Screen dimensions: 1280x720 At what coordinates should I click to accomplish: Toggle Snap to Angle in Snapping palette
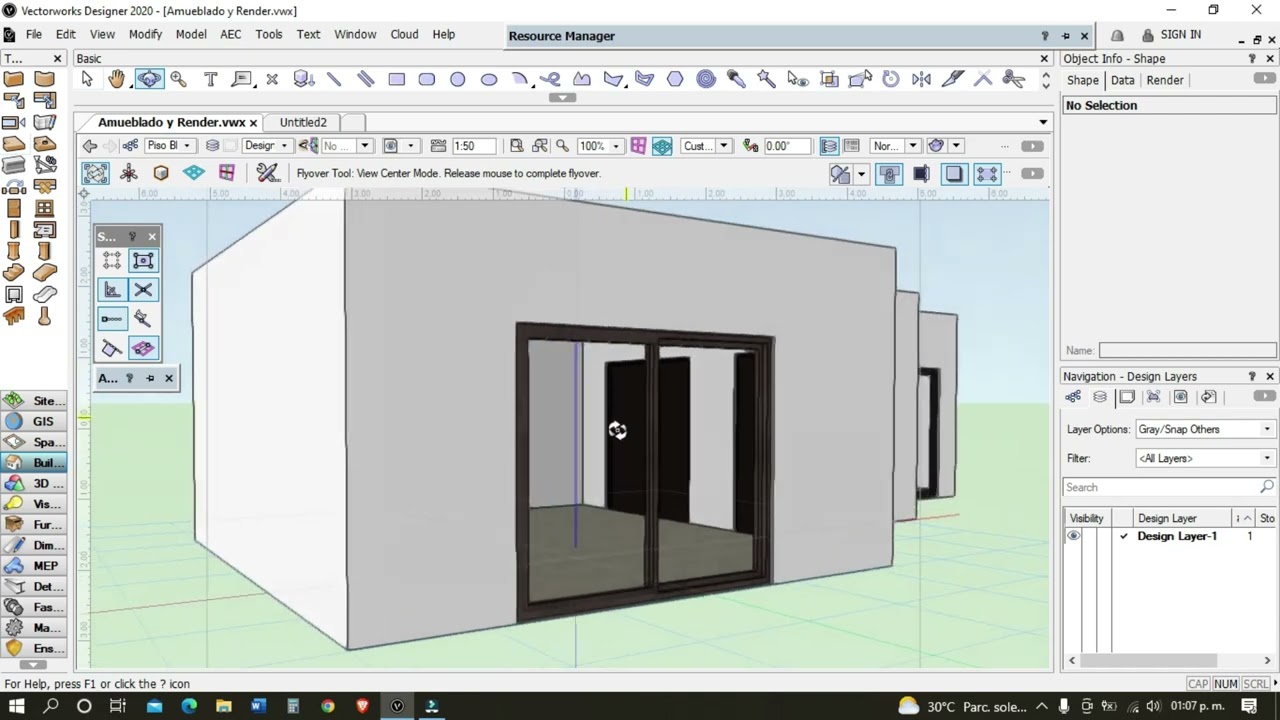click(112, 290)
